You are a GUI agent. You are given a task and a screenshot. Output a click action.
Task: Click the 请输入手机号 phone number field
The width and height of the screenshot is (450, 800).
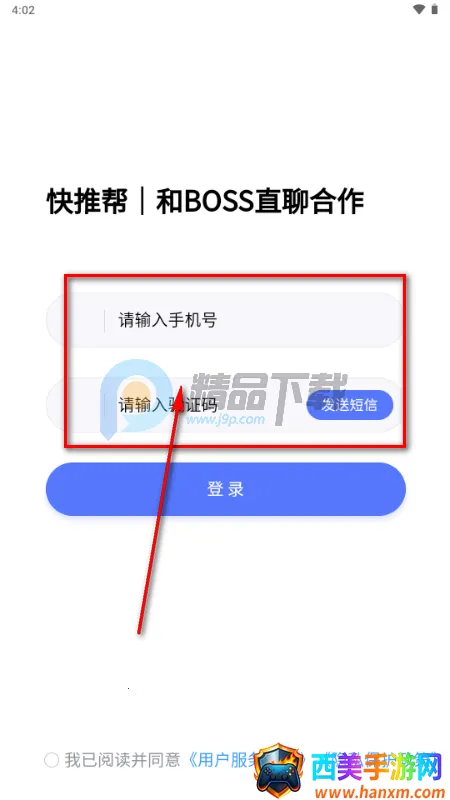tap(226, 320)
